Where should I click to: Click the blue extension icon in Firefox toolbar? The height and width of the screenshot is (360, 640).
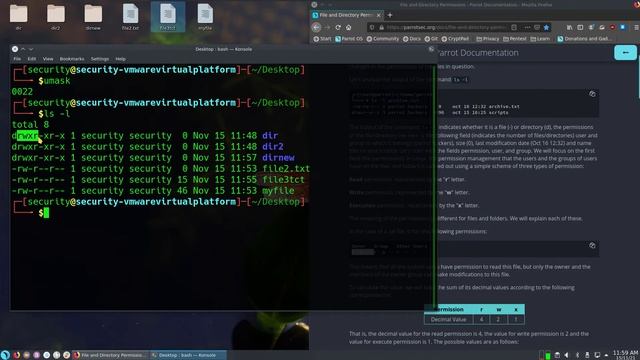(x=623, y=27)
